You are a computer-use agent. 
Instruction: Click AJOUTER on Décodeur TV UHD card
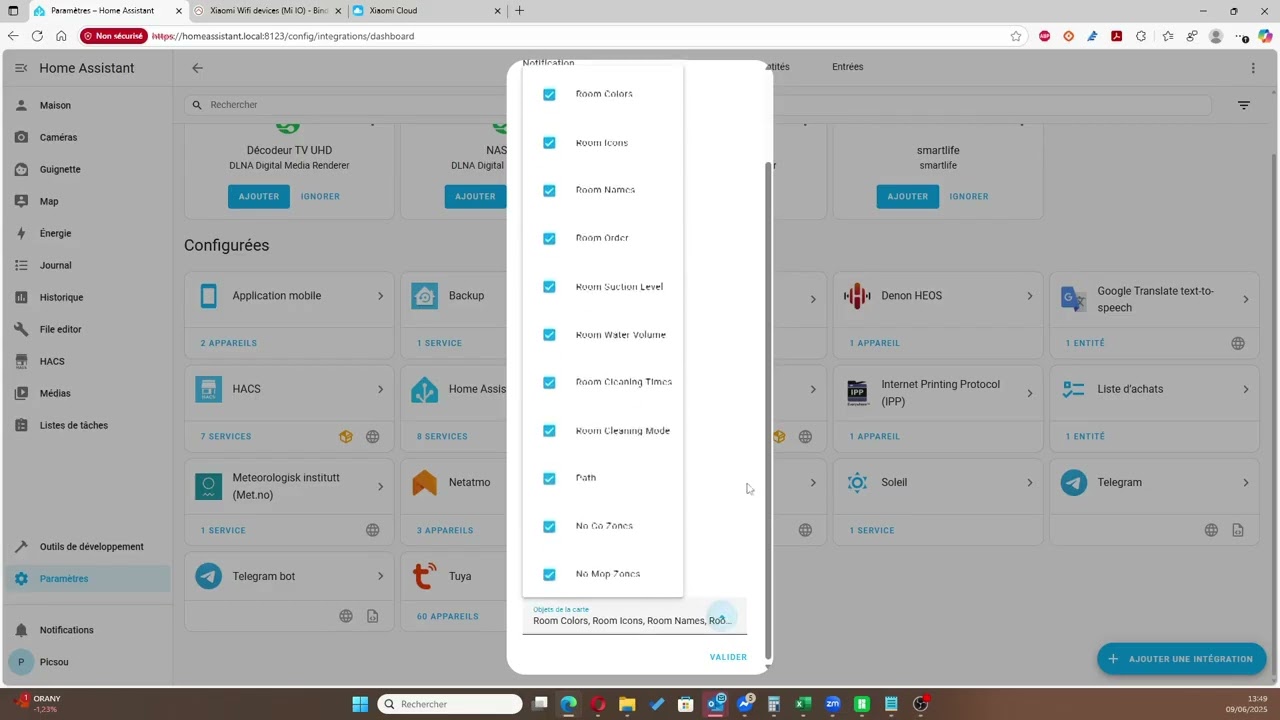(x=259, y=196)
